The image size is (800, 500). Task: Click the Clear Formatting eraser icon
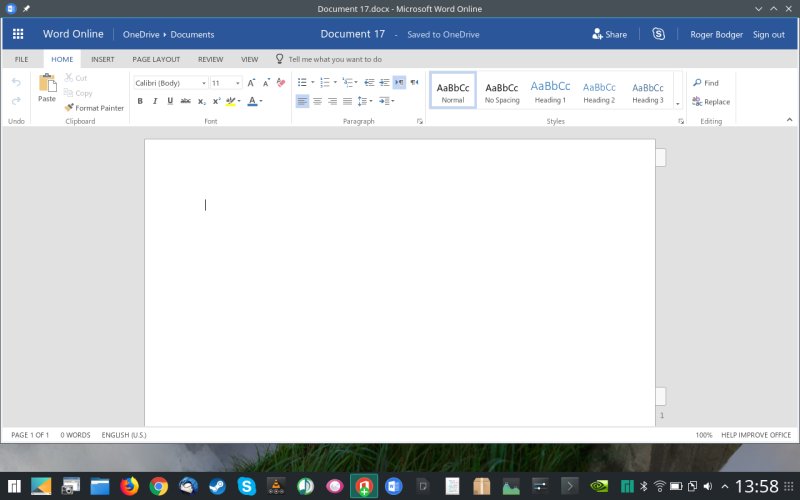(x=281, y=83)
